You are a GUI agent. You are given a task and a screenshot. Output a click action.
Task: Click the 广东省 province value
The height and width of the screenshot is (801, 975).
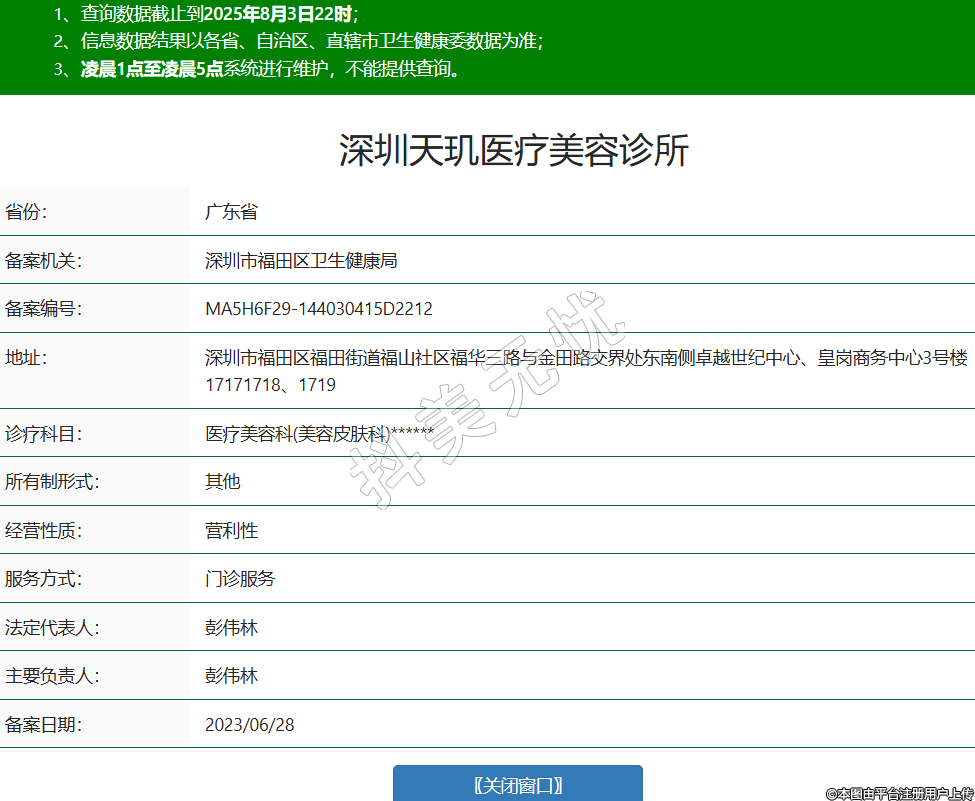pos(231,212)
